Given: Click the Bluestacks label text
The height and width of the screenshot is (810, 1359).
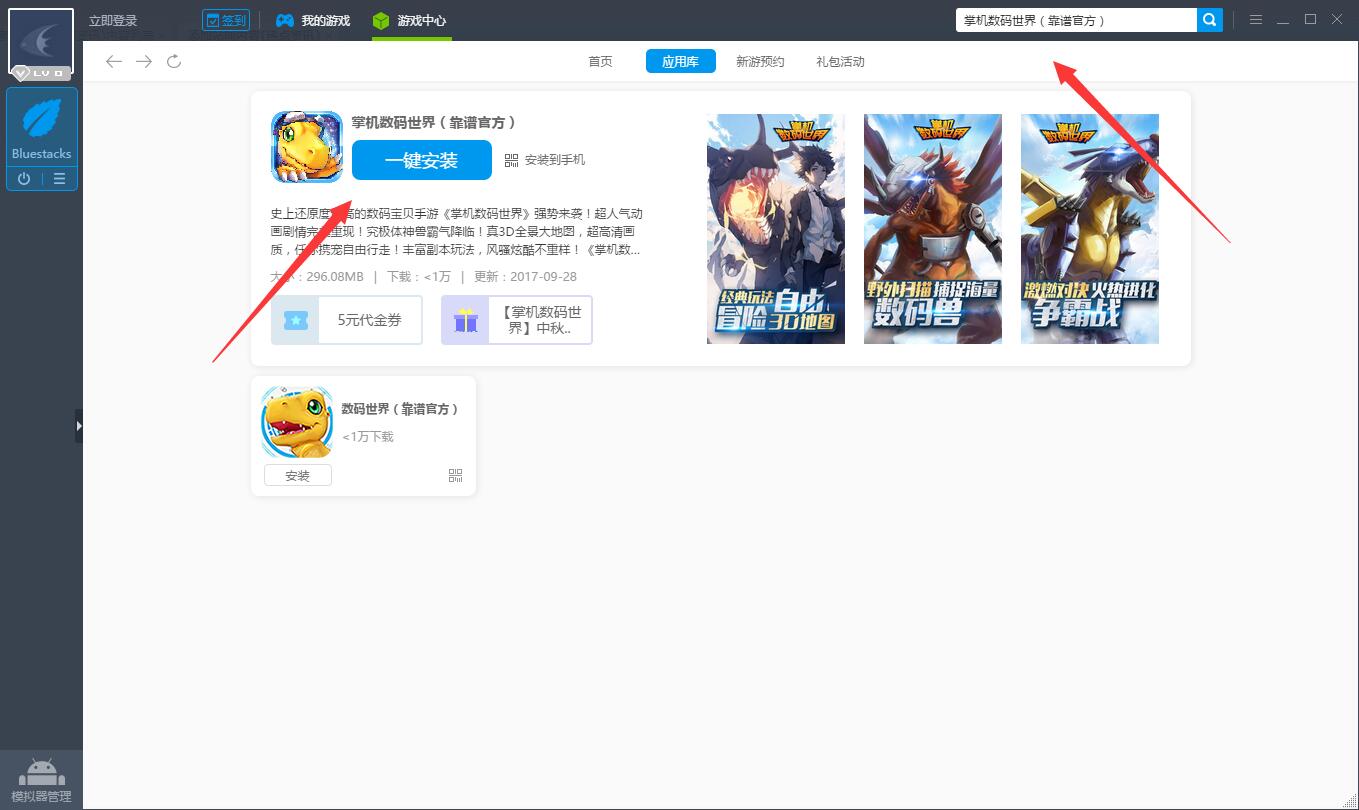Looking at the screenshot, I should (42, 154).
